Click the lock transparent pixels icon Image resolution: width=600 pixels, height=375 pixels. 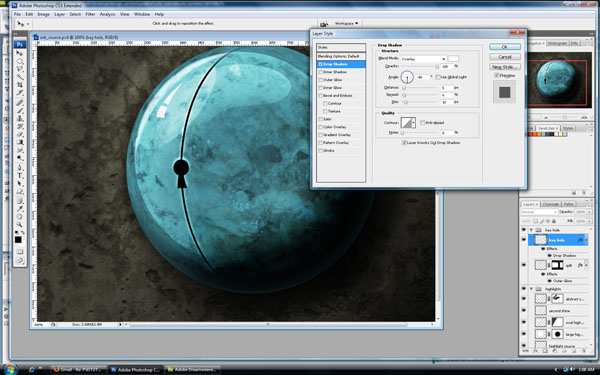[x=536, y=221]
